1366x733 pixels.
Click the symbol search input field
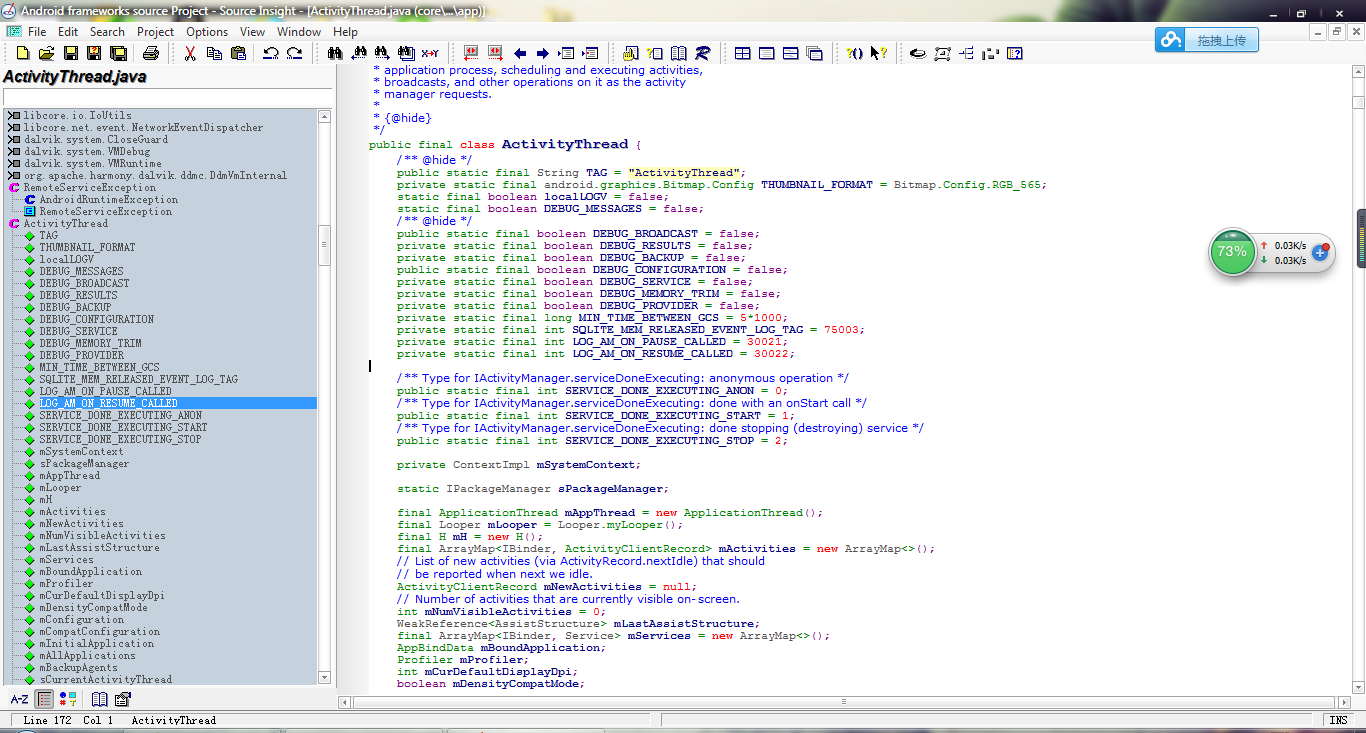pyautogui.click(x=167, y=96)
